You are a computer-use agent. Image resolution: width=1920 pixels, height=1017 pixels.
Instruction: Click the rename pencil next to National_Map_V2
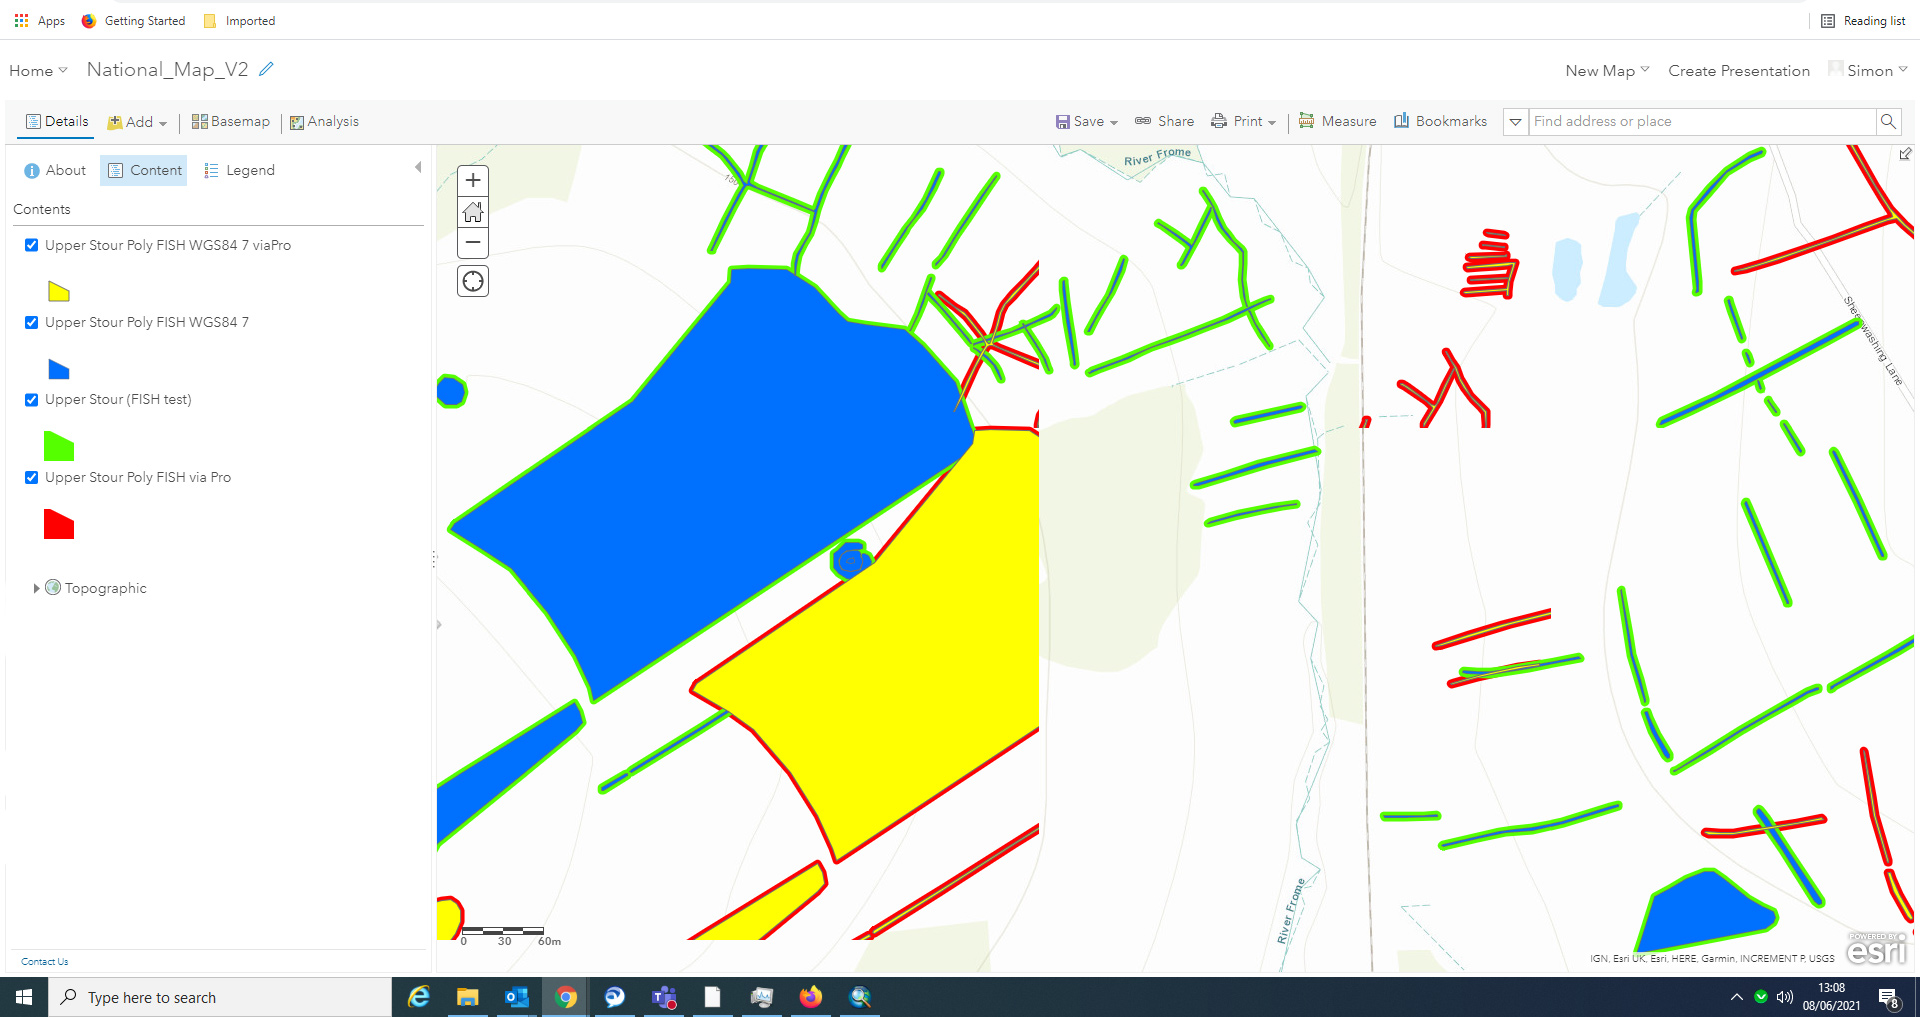(265, 69)
